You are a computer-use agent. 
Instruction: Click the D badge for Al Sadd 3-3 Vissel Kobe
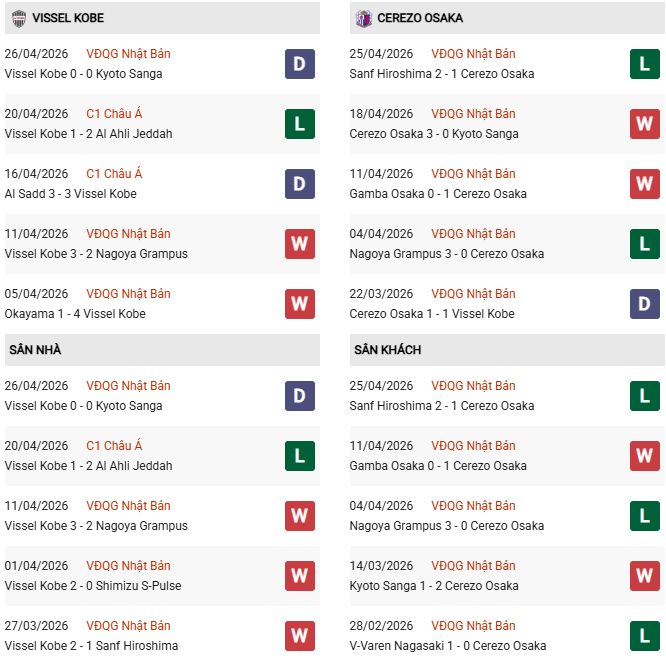(299, 184)
